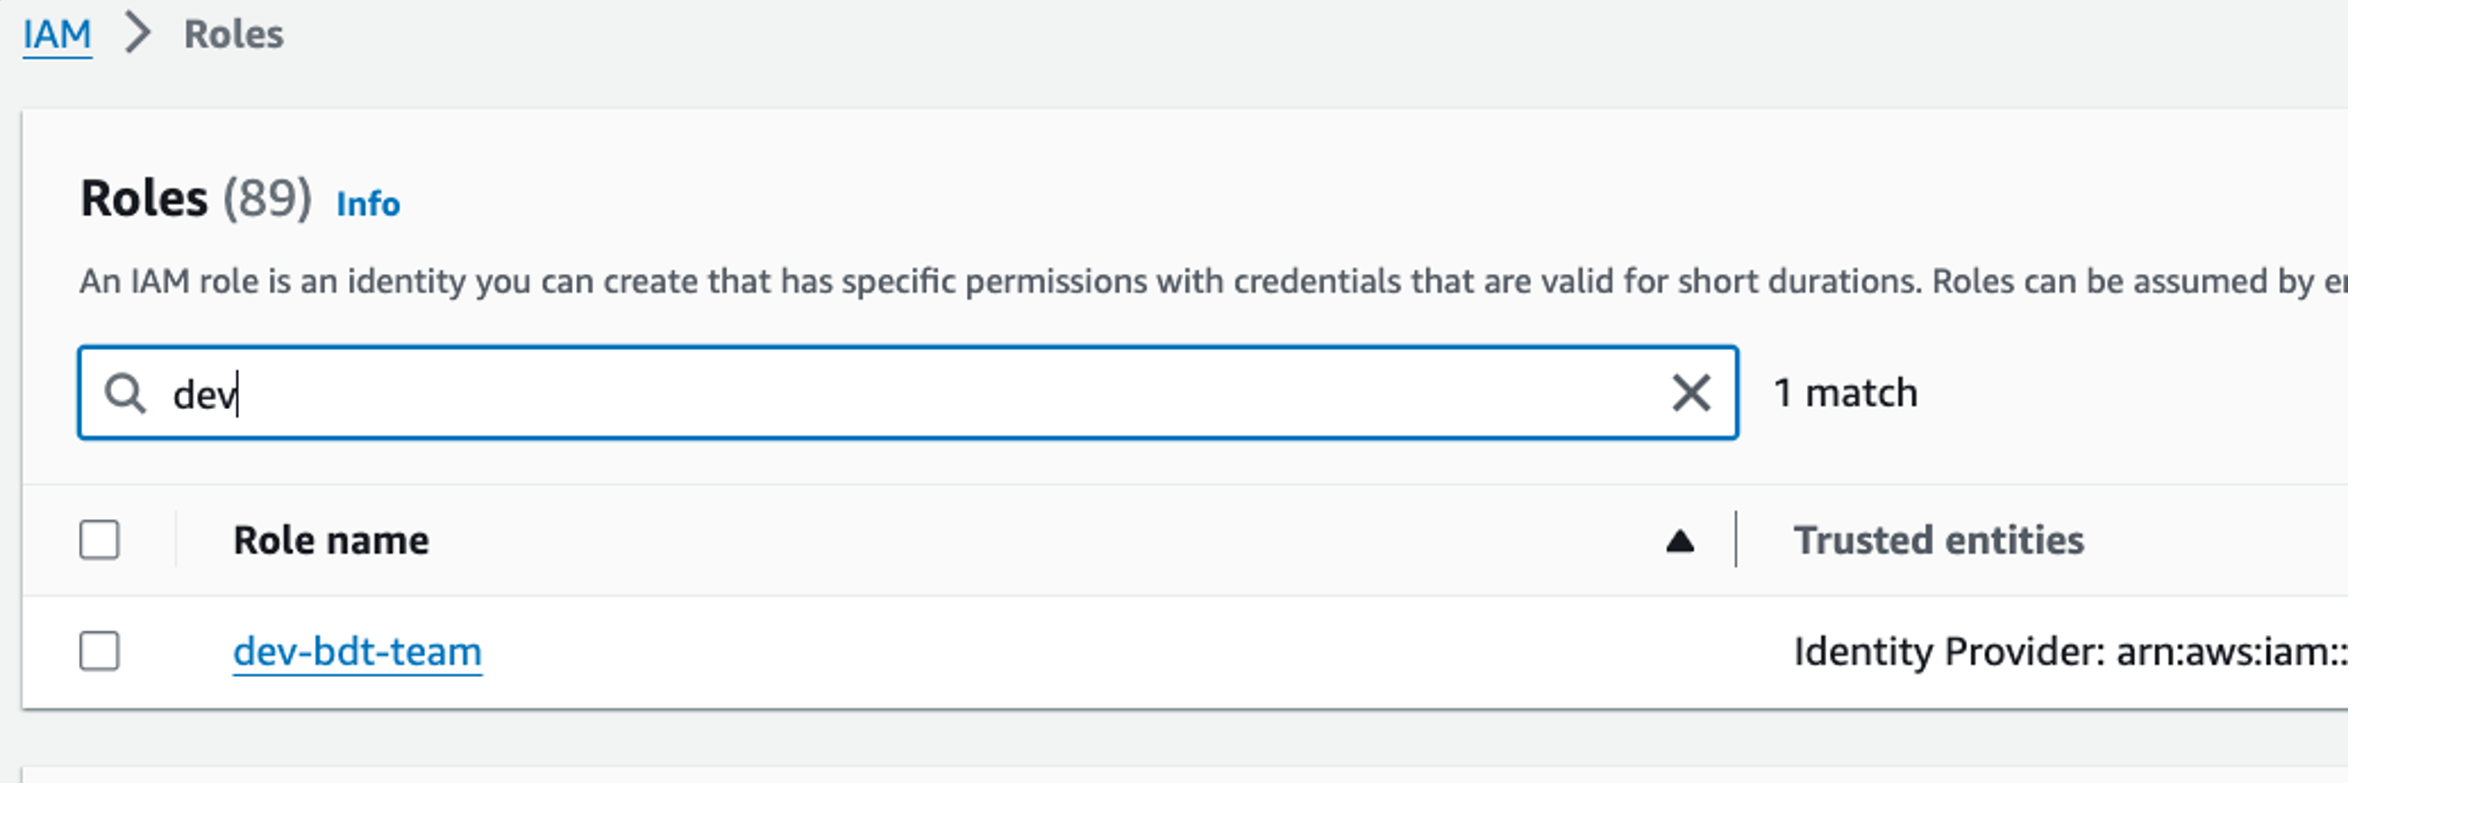This screenshot has width=2474, height=815.
Task: Toggle the select-all roles checkbox
Action: point(100,540)
